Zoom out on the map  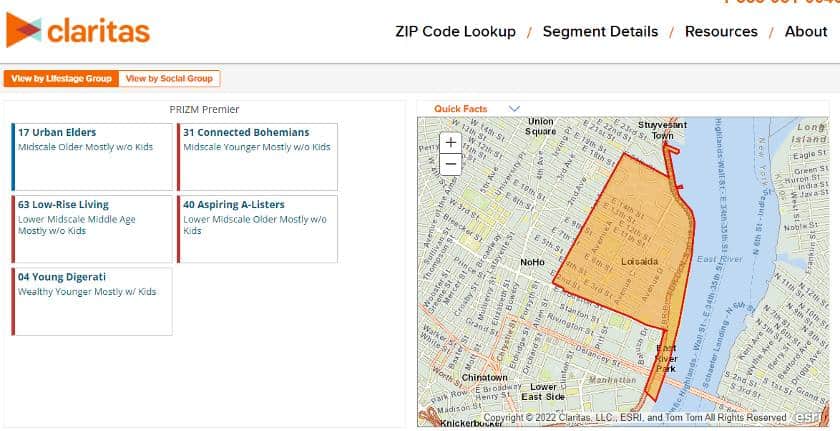(x=451, y=164)
